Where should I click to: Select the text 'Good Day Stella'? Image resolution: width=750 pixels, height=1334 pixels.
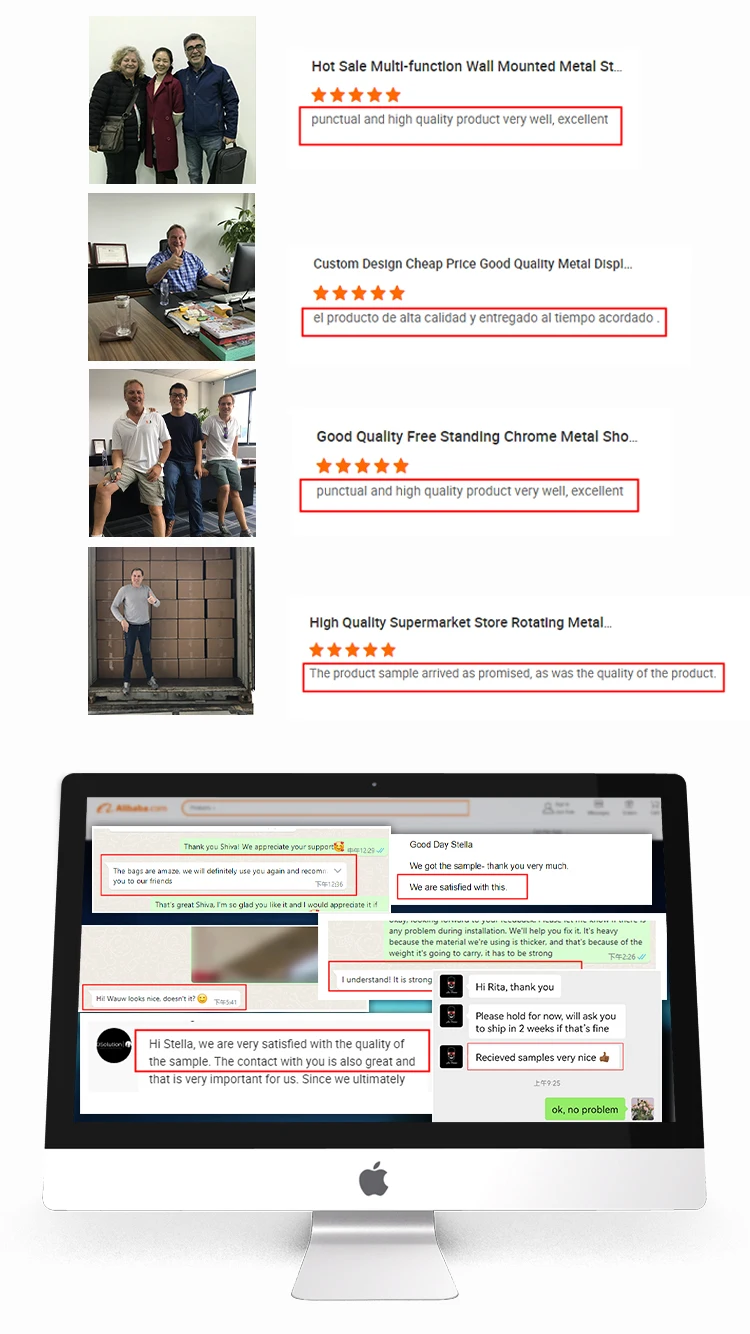point(441,845)
